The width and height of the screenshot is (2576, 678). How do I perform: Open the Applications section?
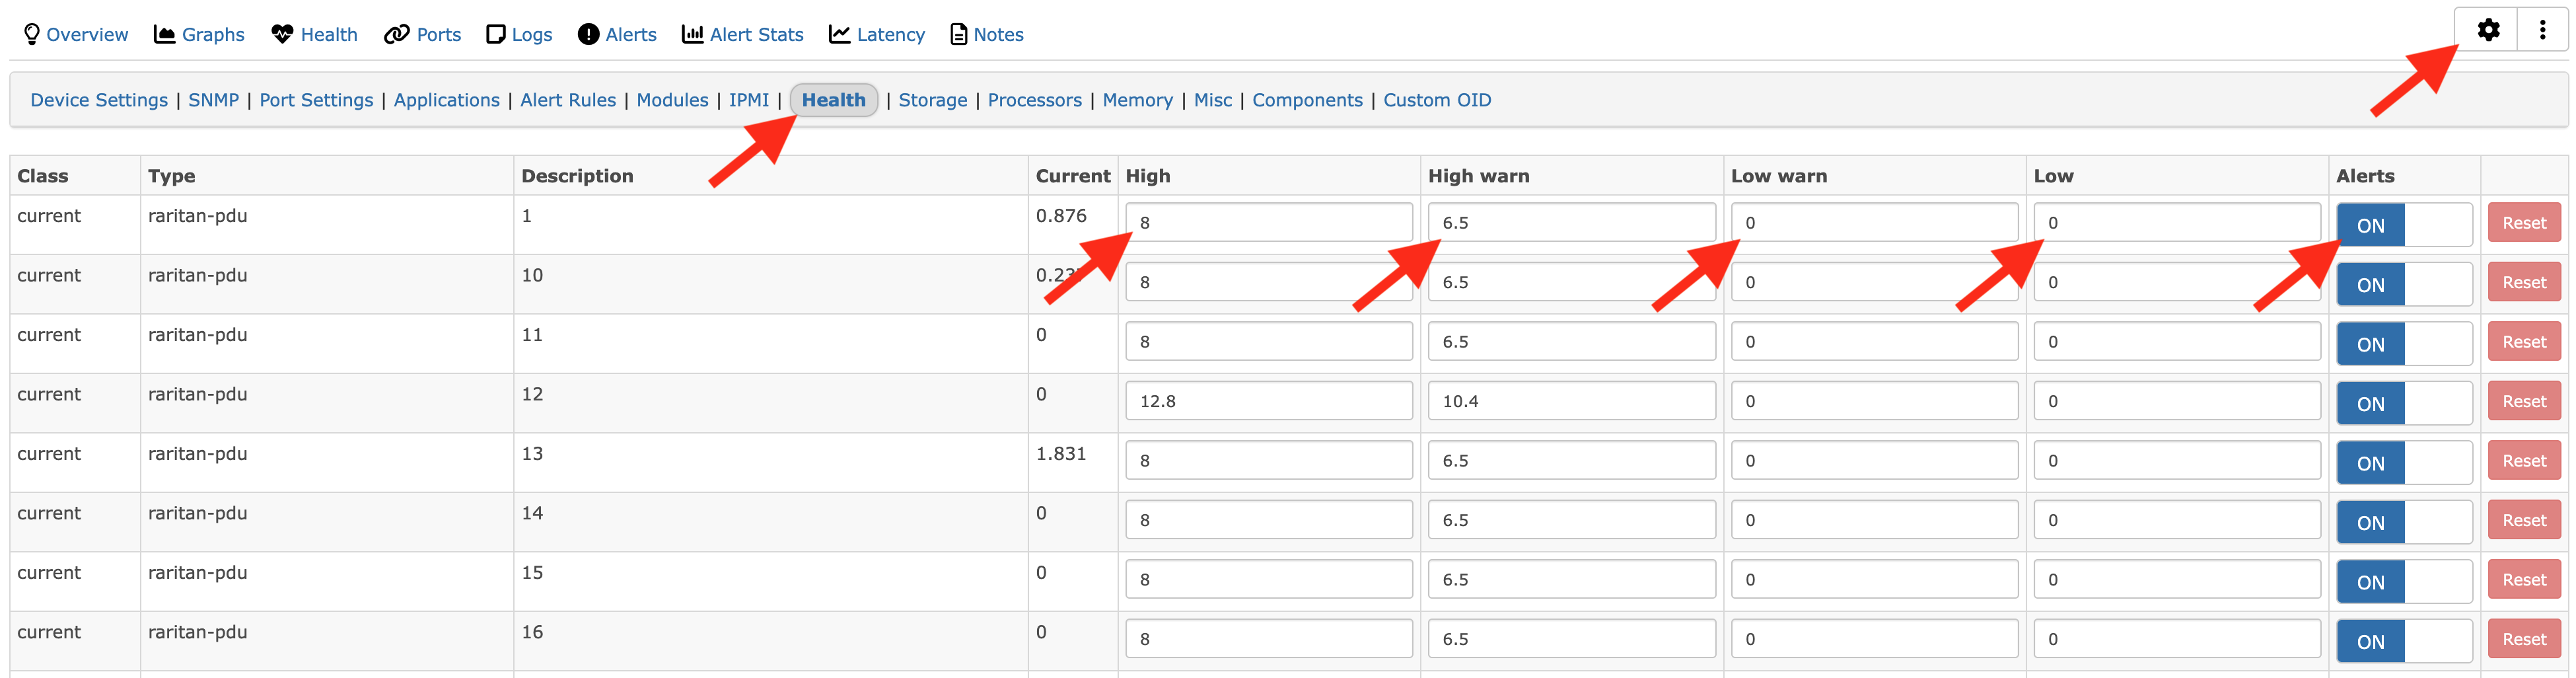point(447,100)
